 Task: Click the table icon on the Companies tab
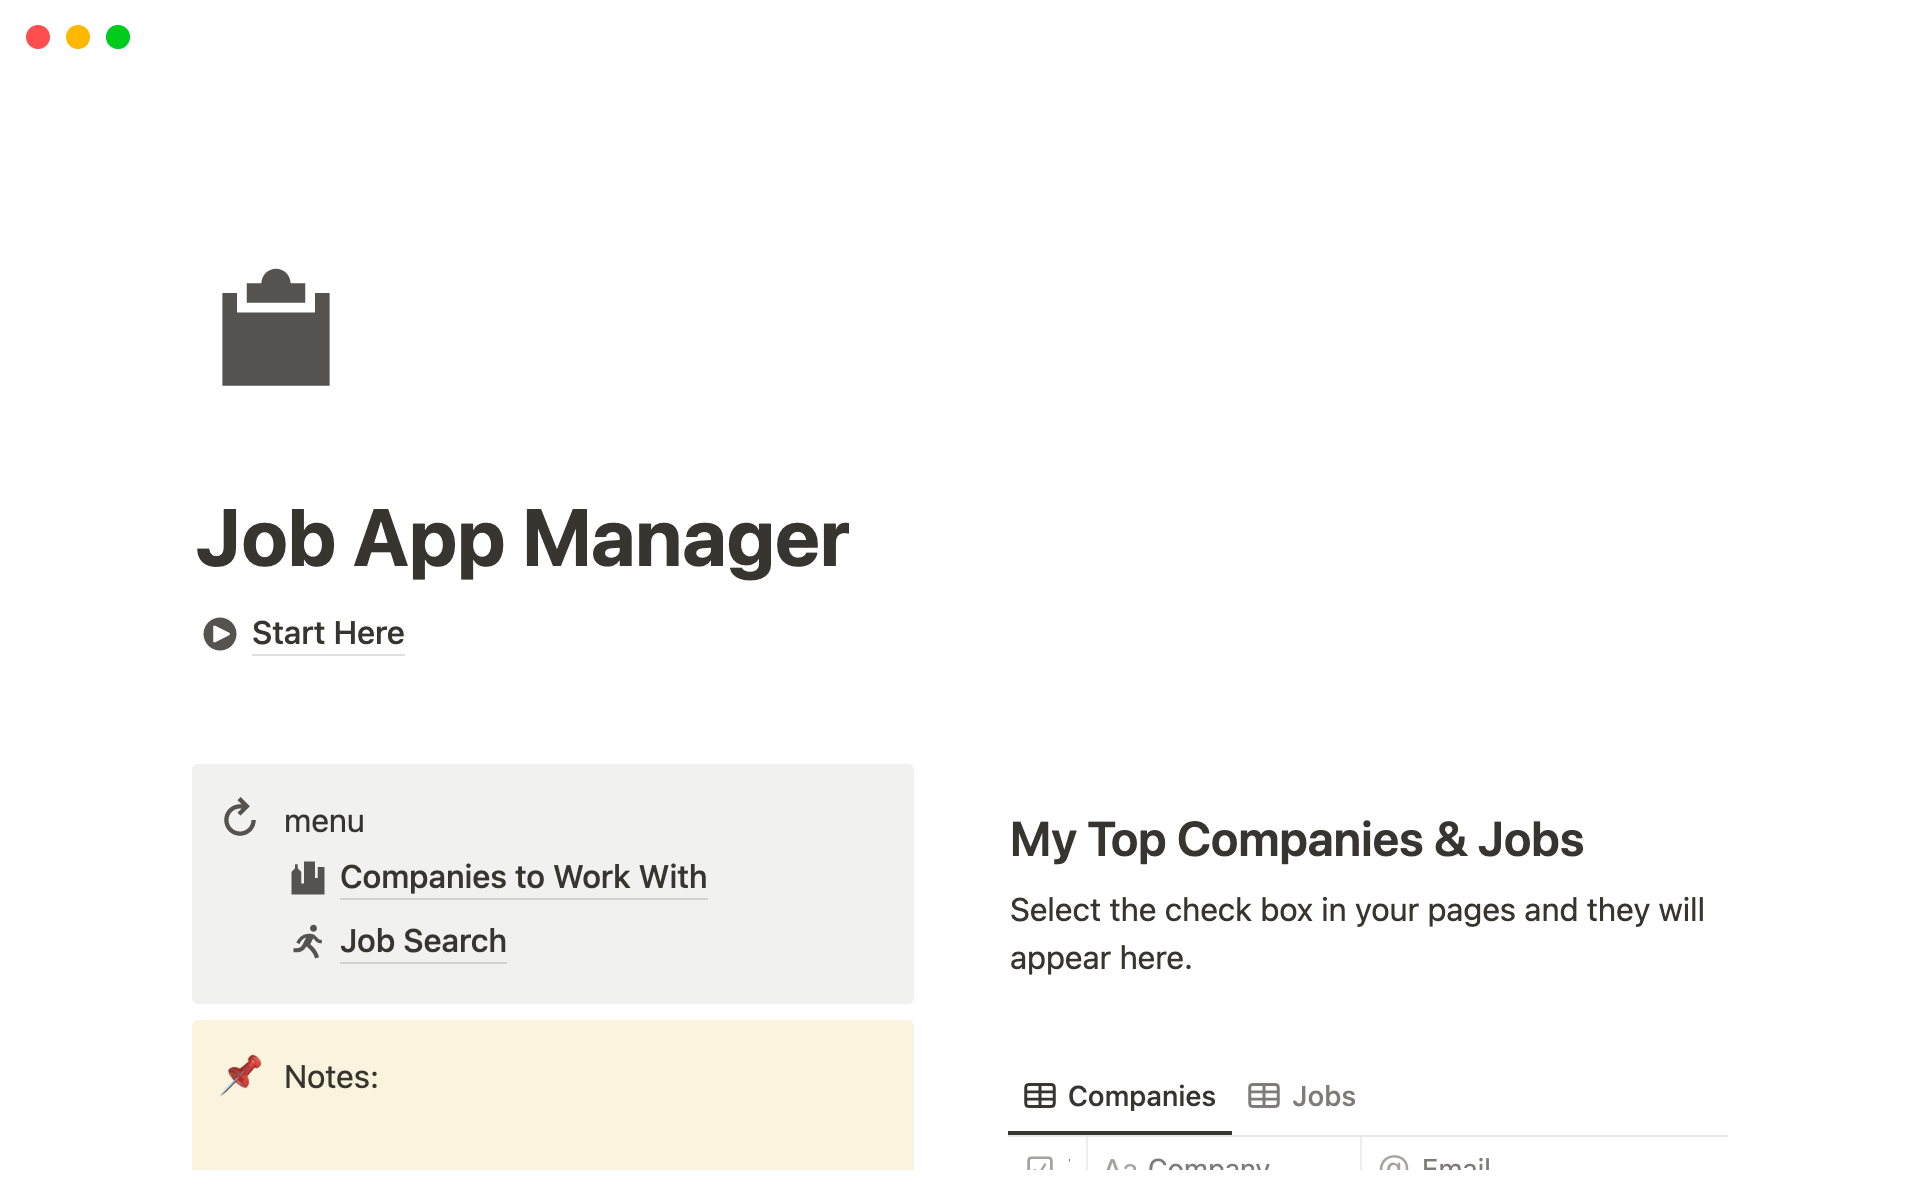[x=1040, y=1095]
